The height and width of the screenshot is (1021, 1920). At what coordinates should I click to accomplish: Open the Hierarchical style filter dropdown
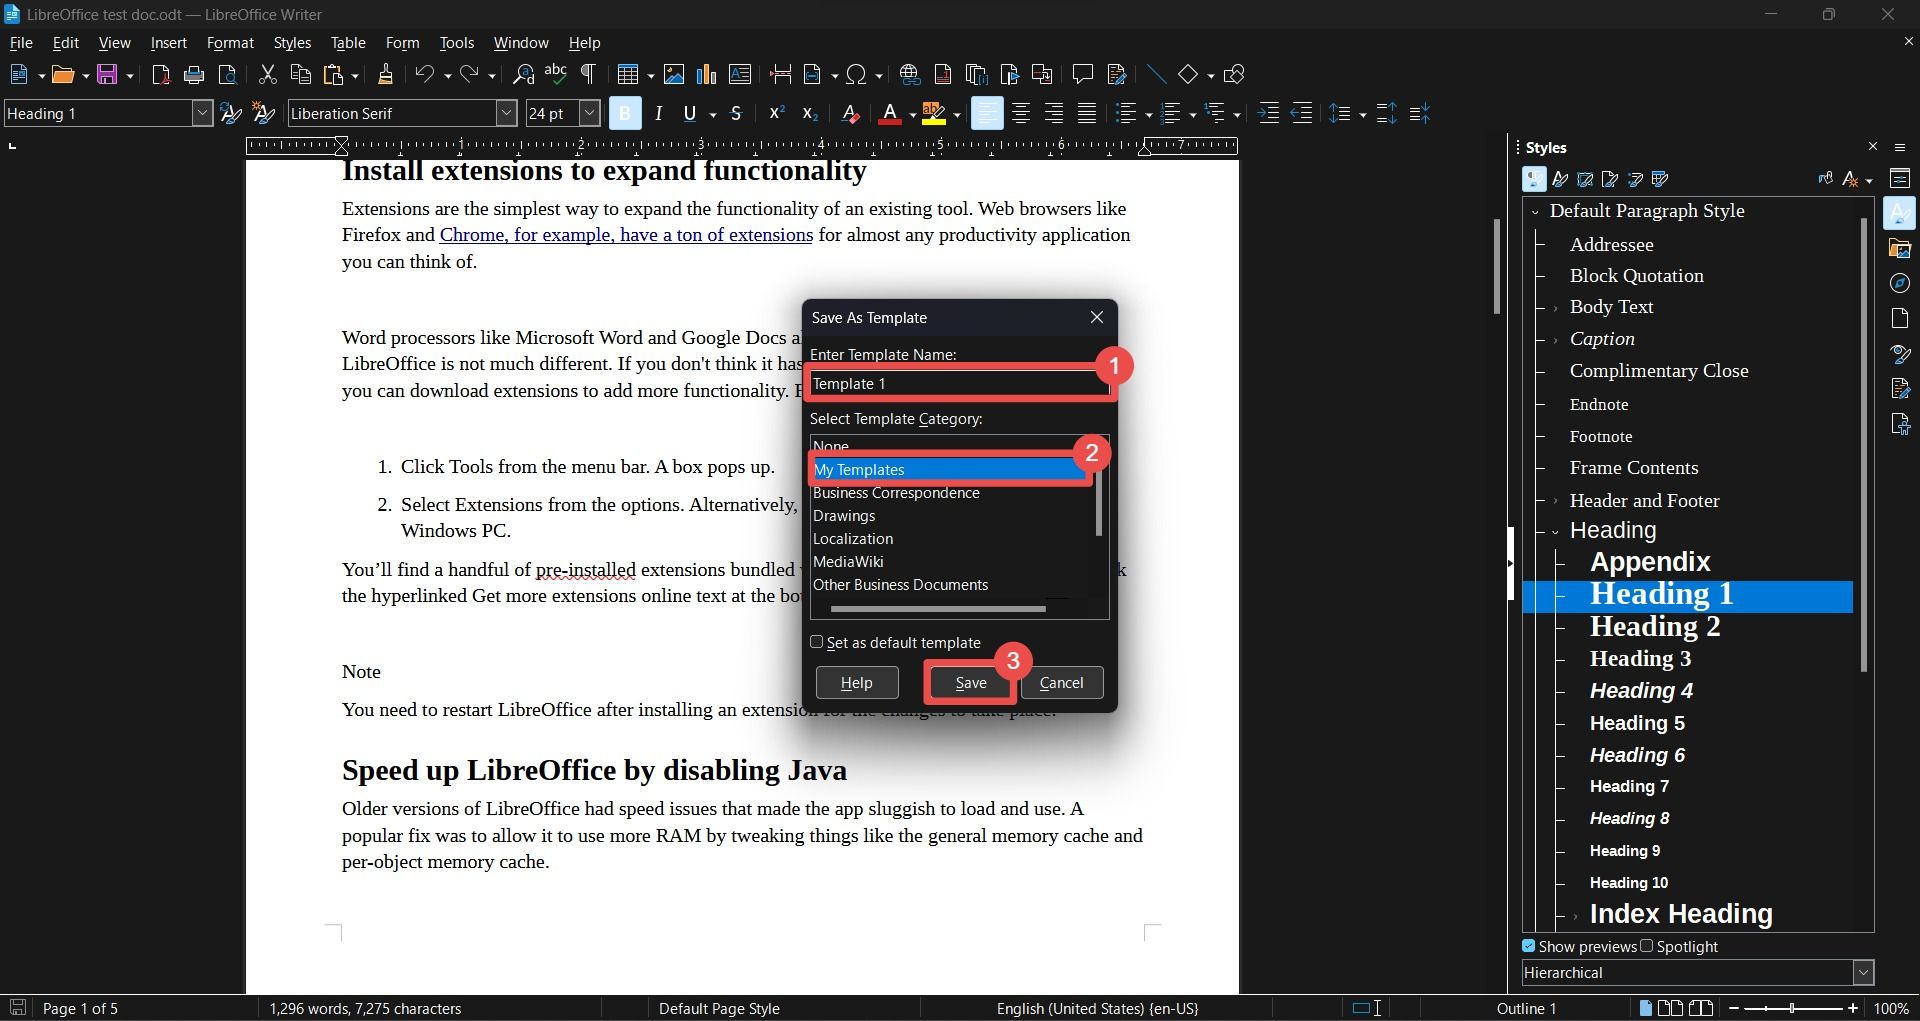point(1864,972)
